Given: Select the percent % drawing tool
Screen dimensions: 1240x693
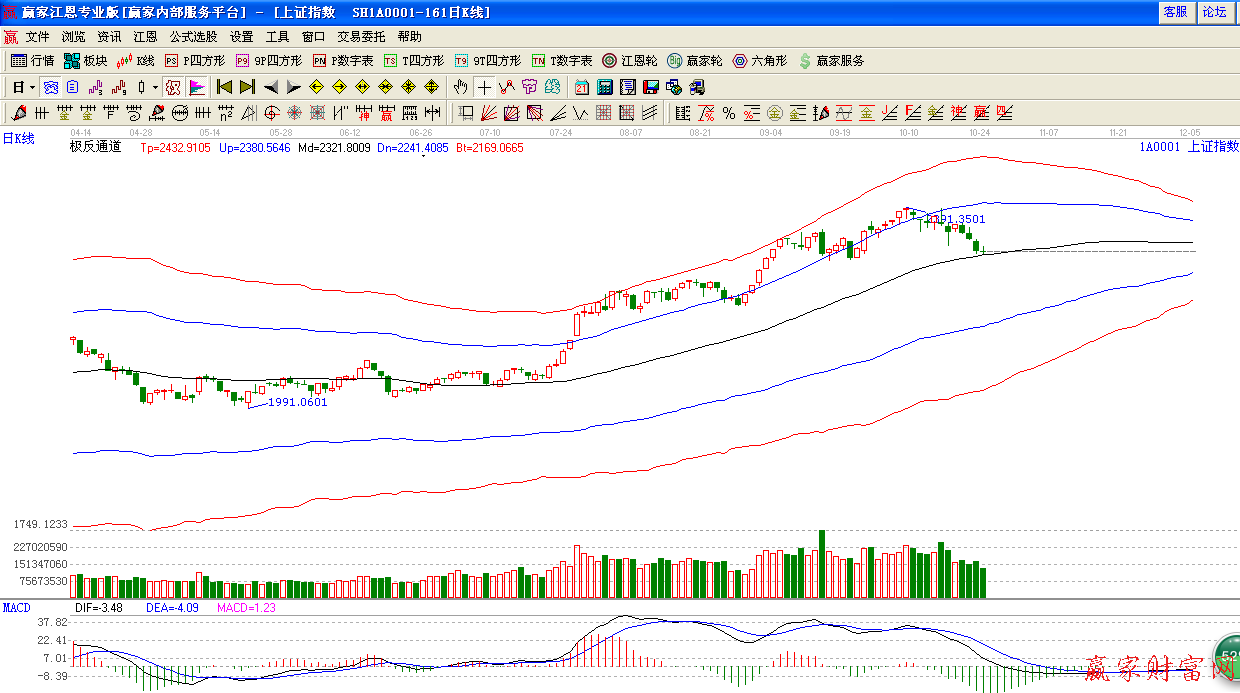Looking at the screenshot, I should click(x=729, y=113).
